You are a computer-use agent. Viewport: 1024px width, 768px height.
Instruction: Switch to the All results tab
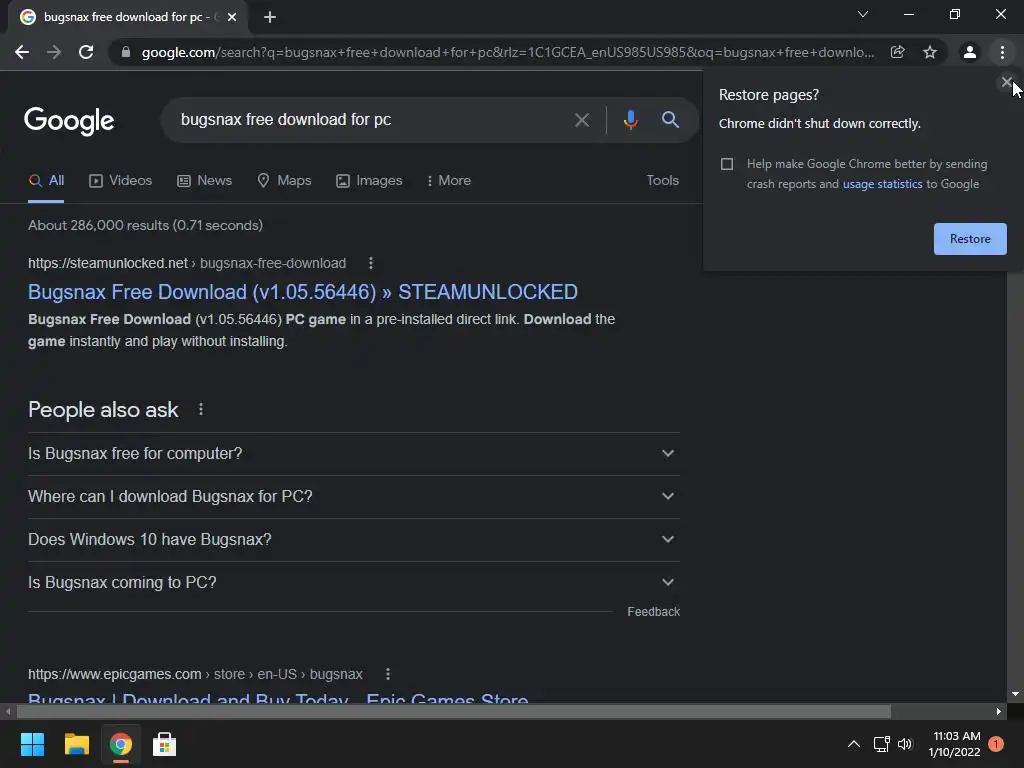(46, 181)
